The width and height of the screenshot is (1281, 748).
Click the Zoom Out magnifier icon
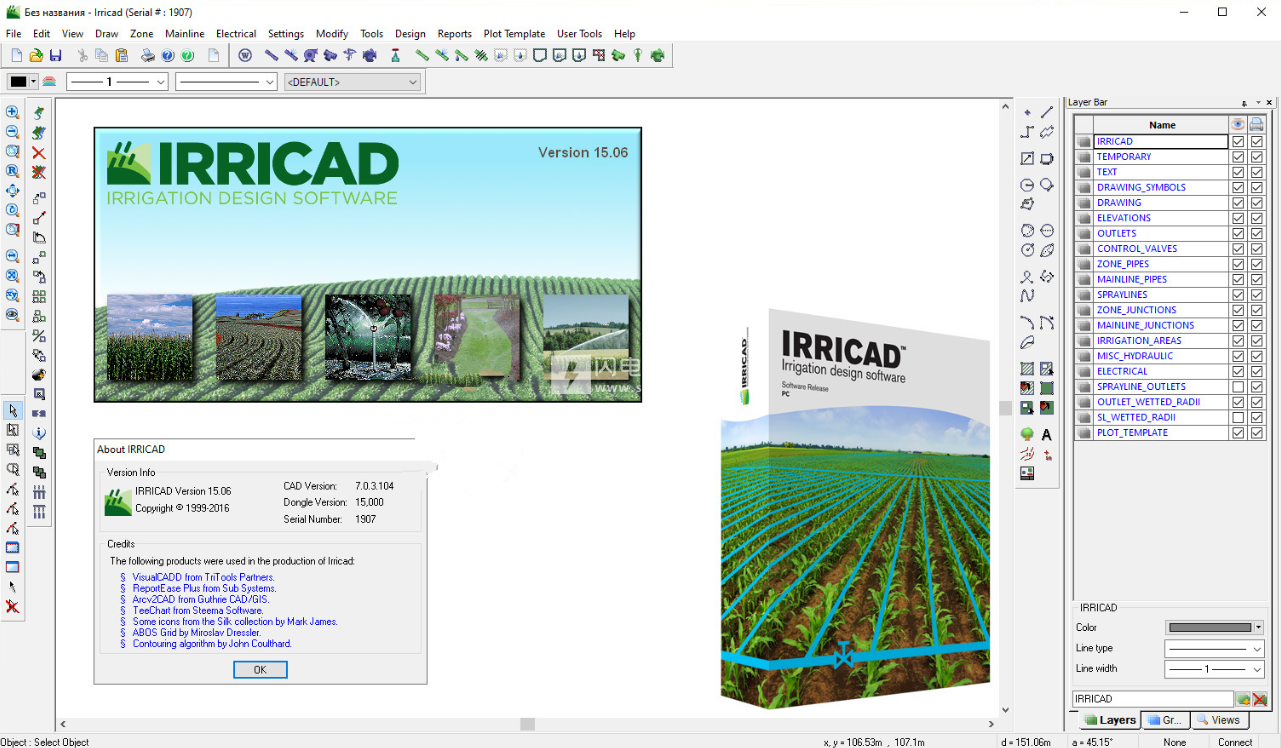(13, 132)
